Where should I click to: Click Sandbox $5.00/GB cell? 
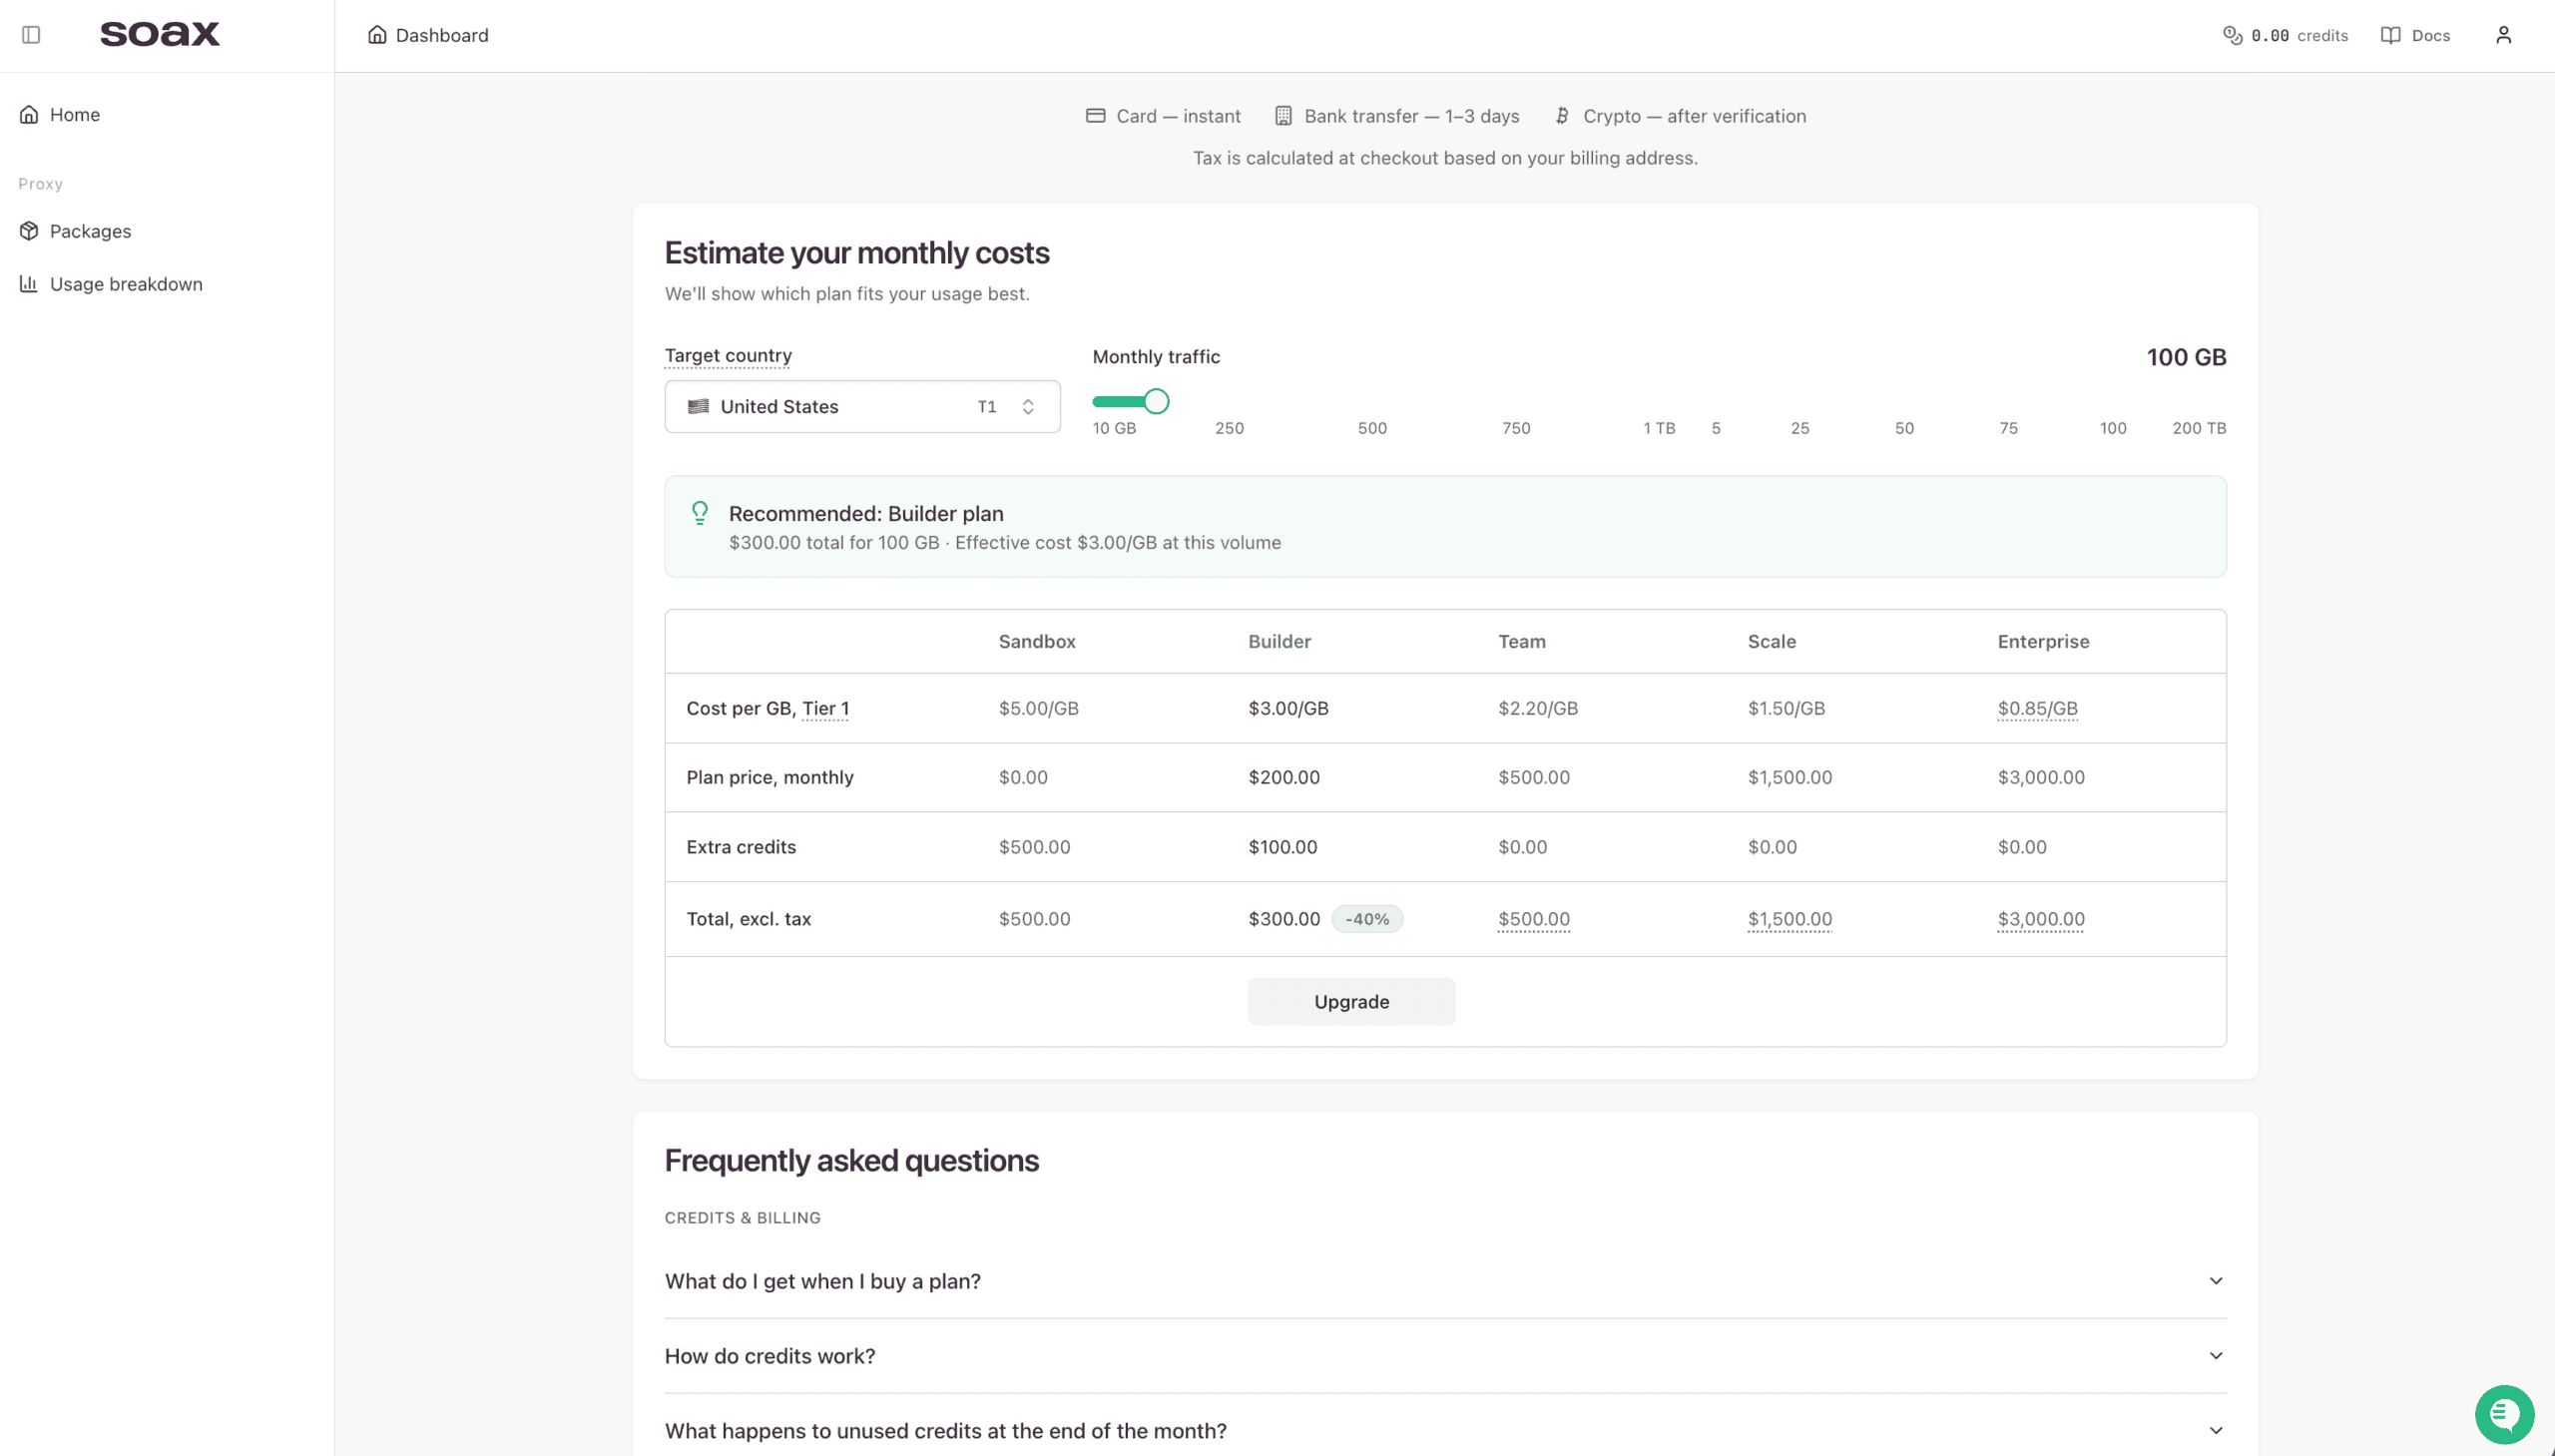coord(1038,708)
